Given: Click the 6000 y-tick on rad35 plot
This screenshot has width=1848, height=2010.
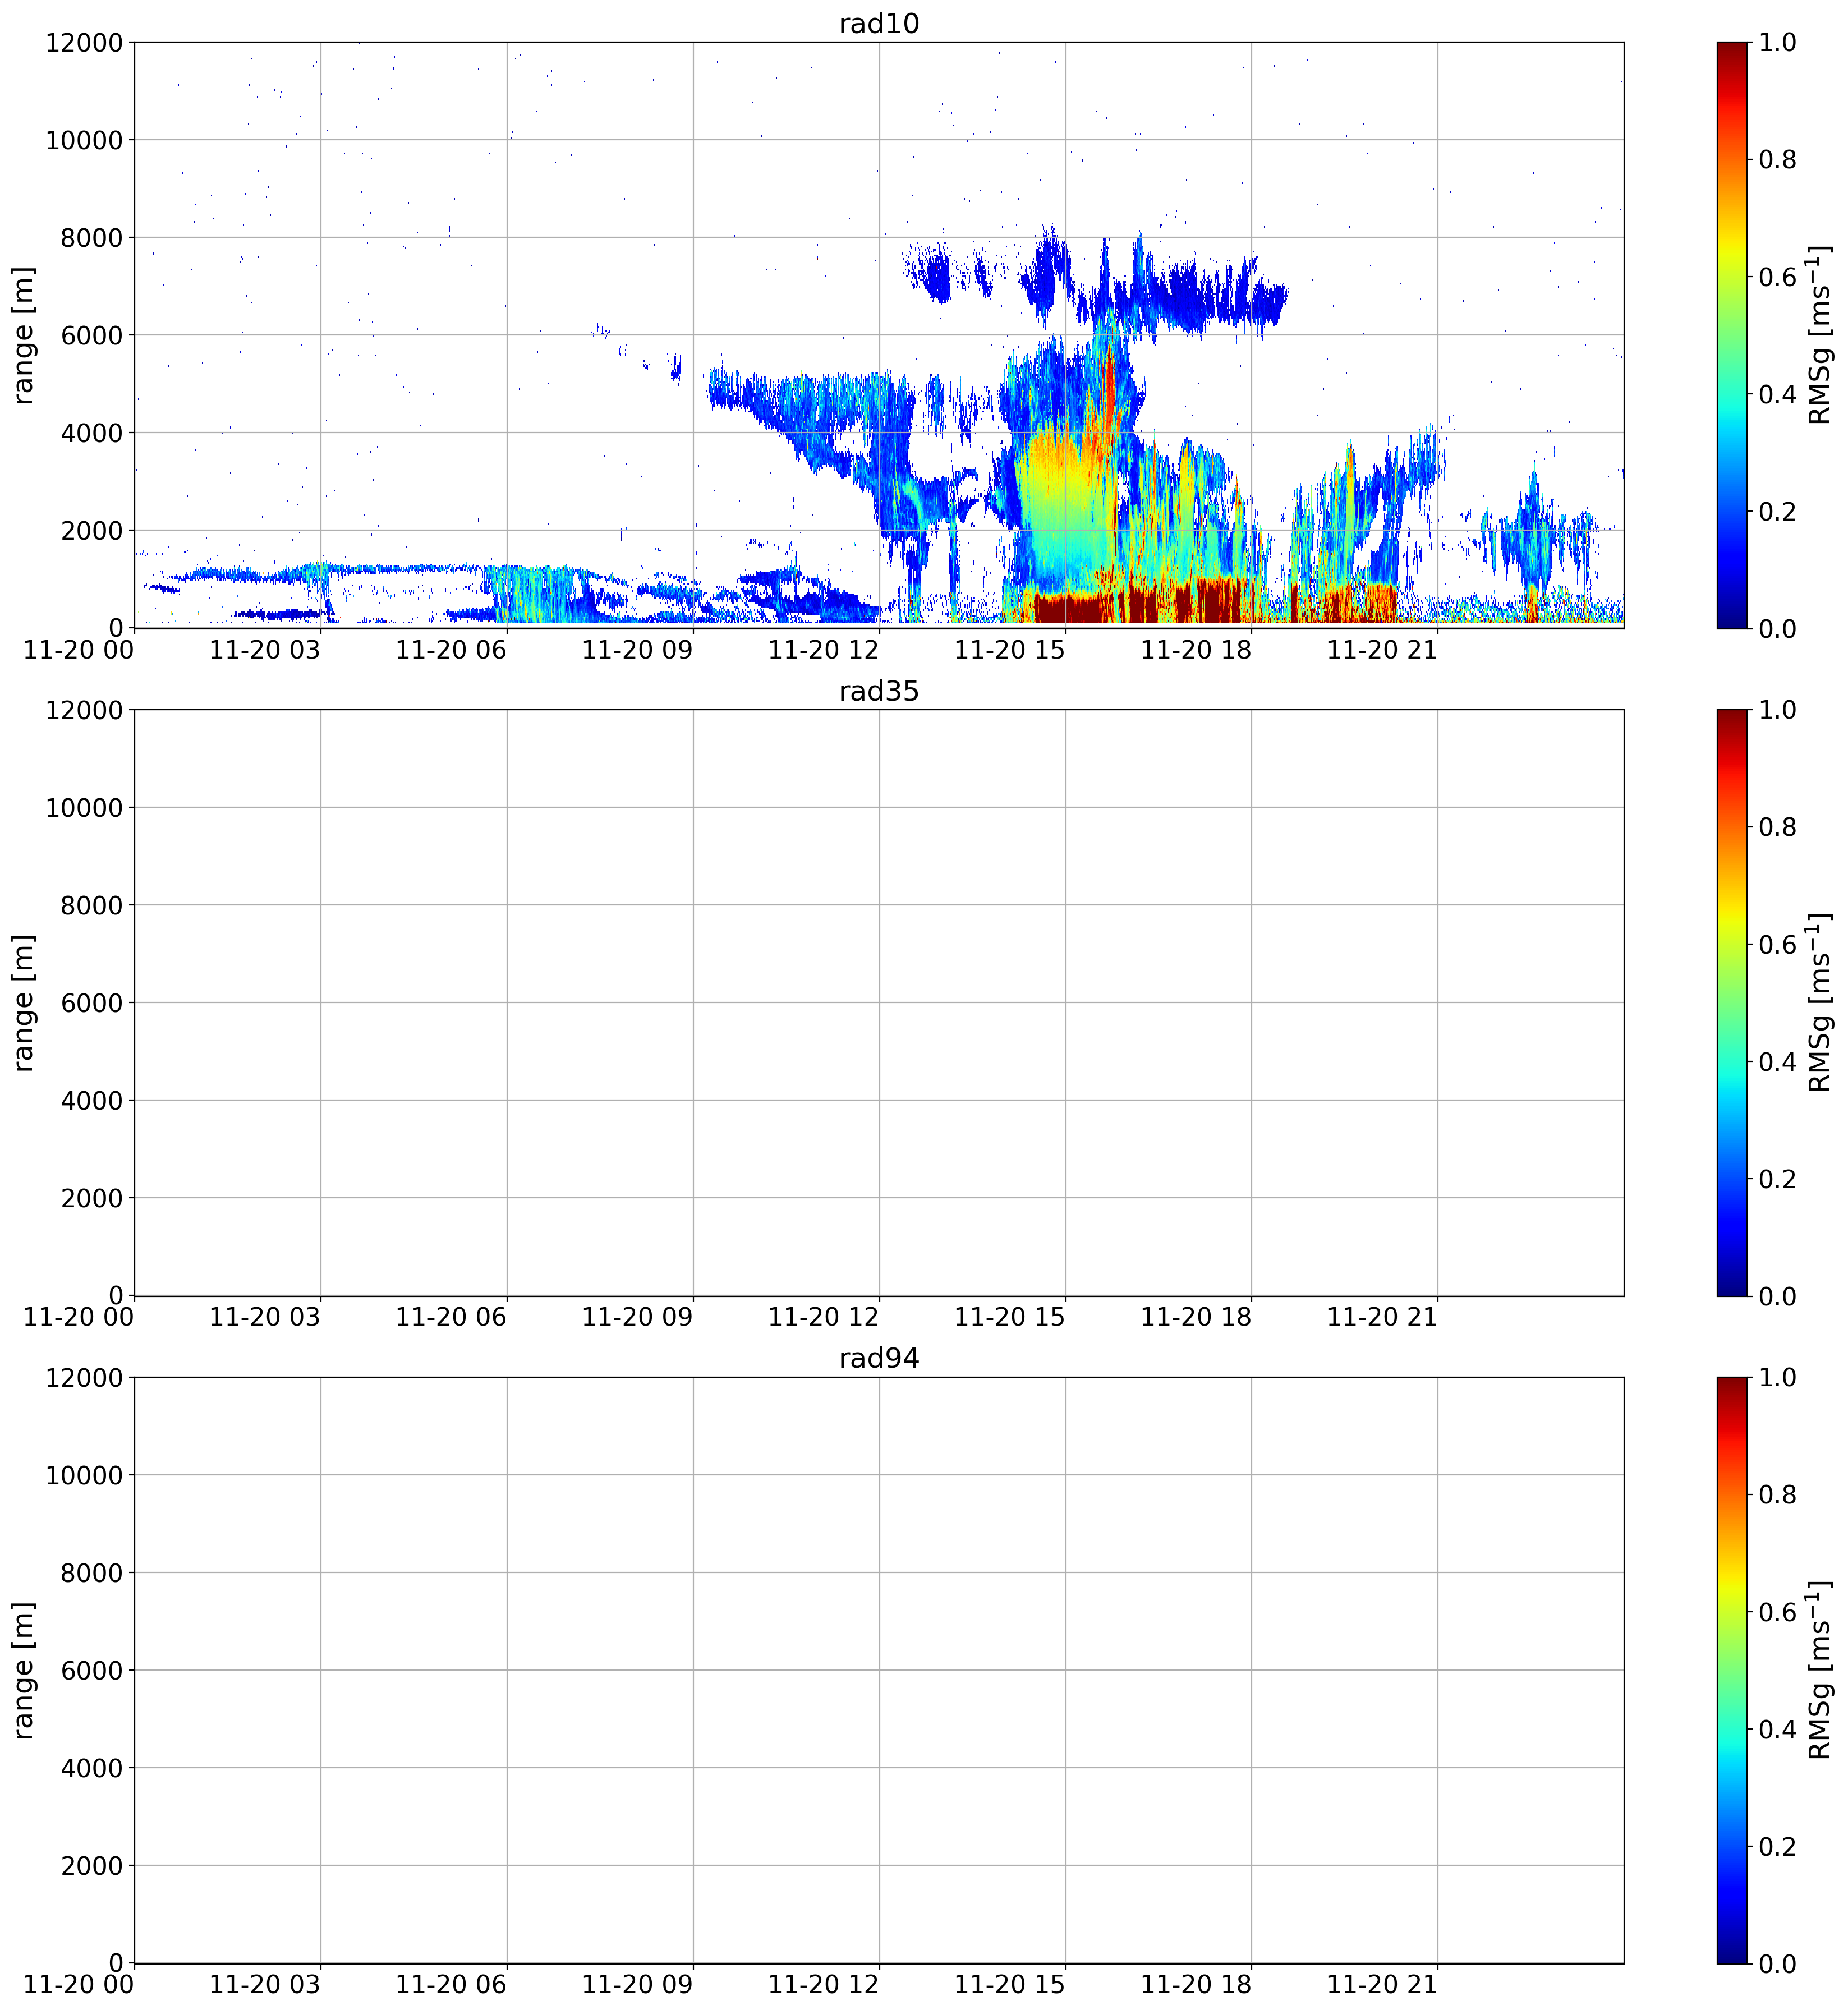Looking at the screenshot, I should click(x=91, y=1003).
